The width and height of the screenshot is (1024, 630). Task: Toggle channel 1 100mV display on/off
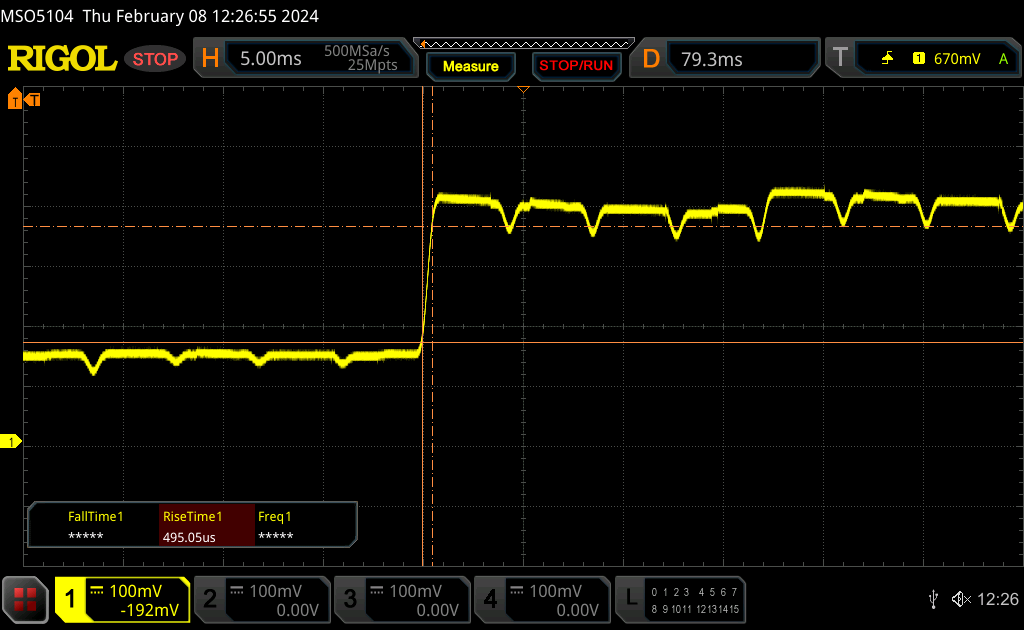click(122, 599)
